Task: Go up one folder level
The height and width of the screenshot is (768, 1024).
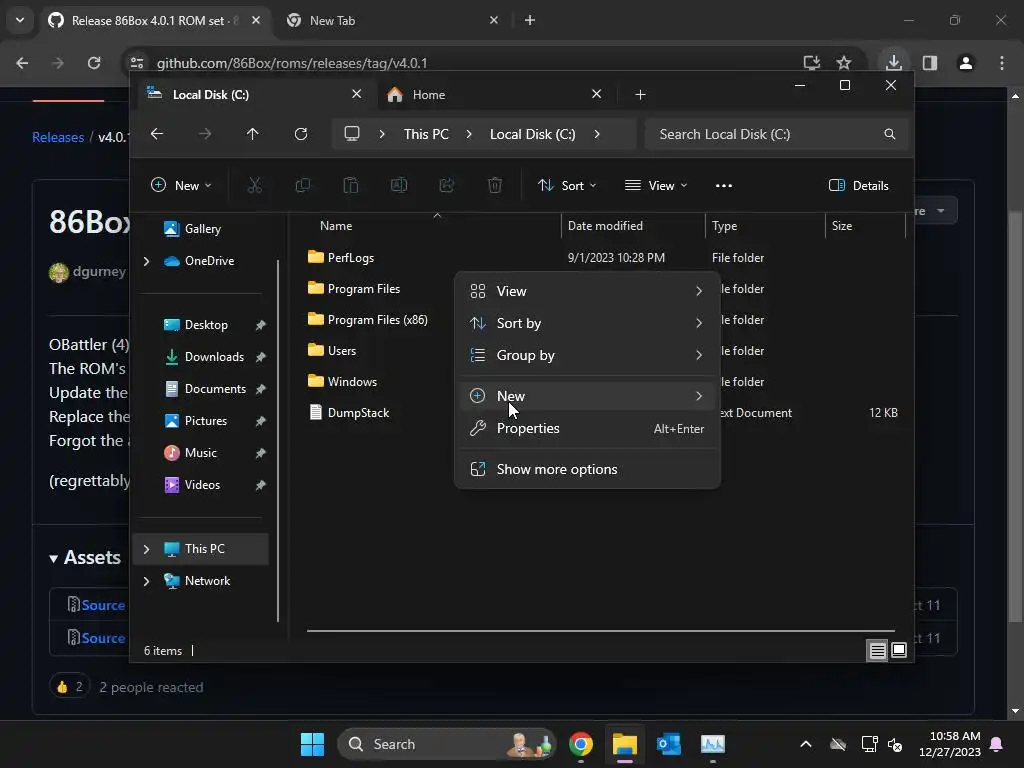Action: coord(253,134)
